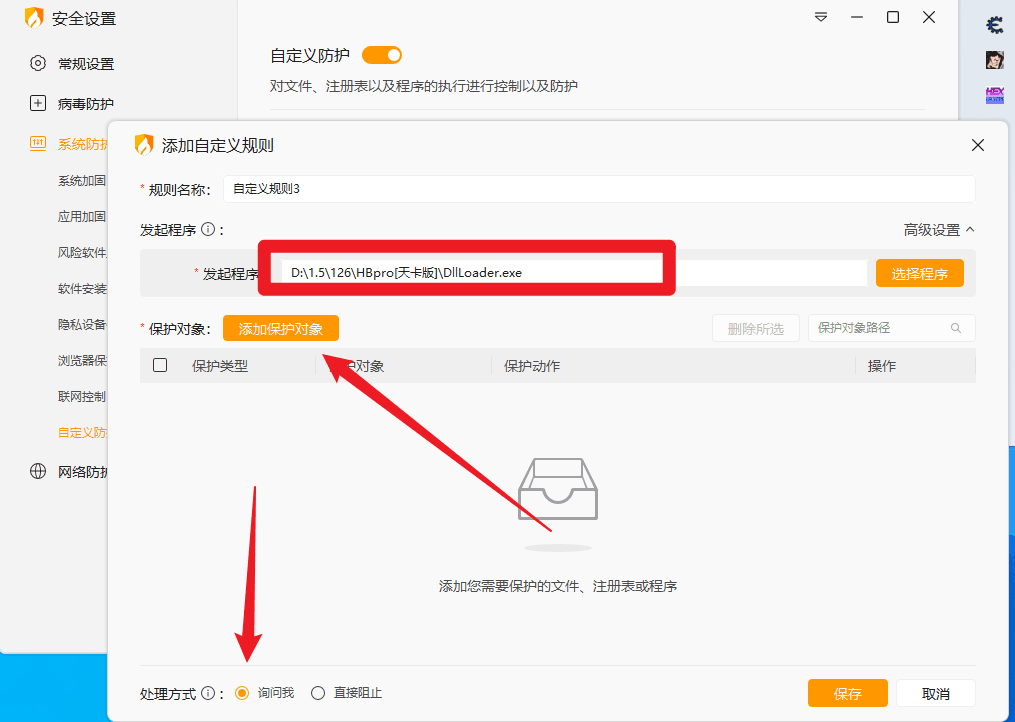Close the 添加自定义规则 dialog
1015x722 pixels.
(978, 145)
